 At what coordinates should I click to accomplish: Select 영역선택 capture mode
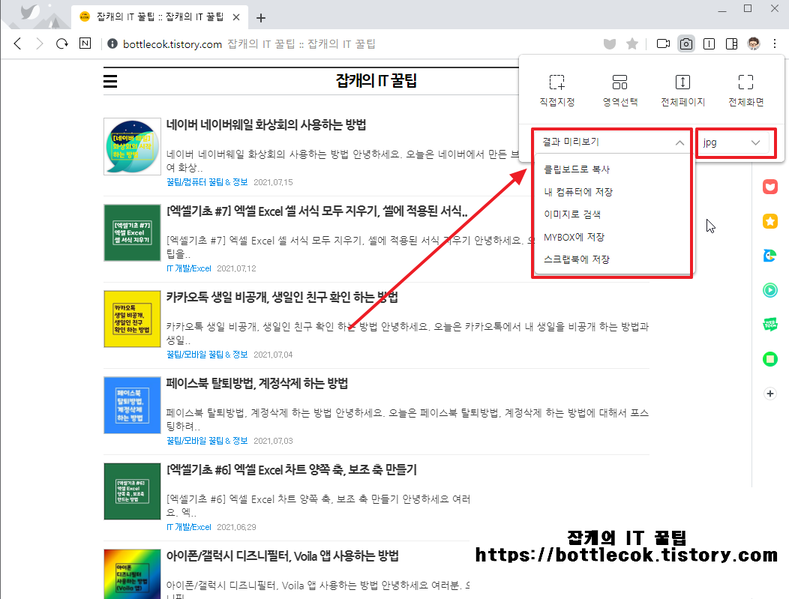point(620,91)
